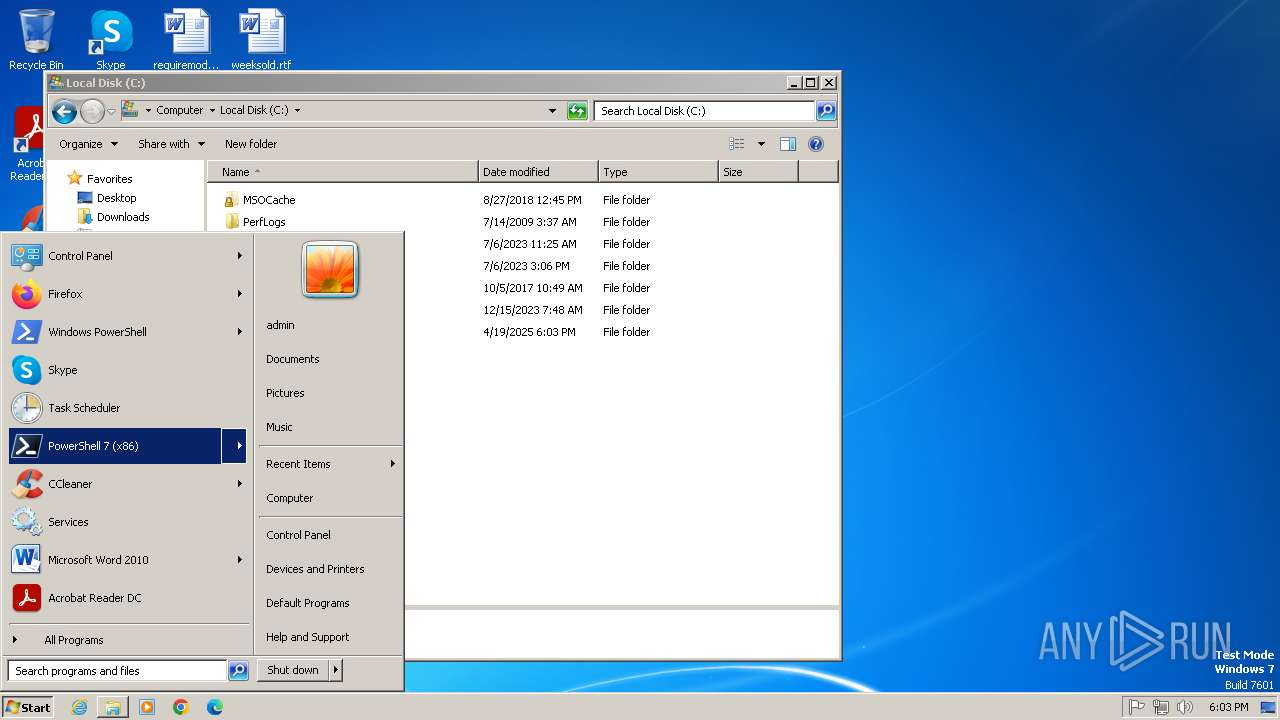This screenshot has height=720, width=1280.
Task: Open the Share with menu
Action: [x=171, y=144]
